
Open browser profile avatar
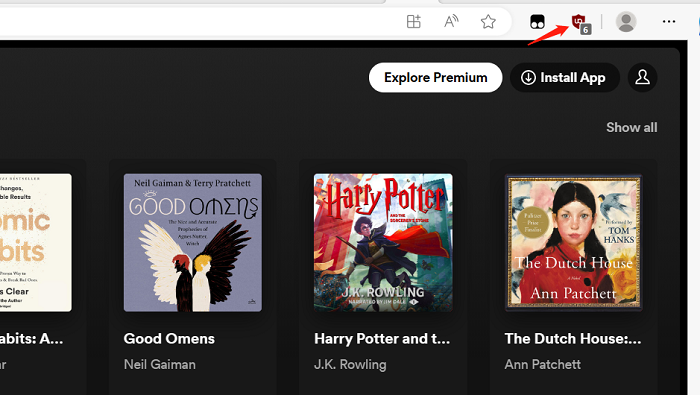(626, 21)
